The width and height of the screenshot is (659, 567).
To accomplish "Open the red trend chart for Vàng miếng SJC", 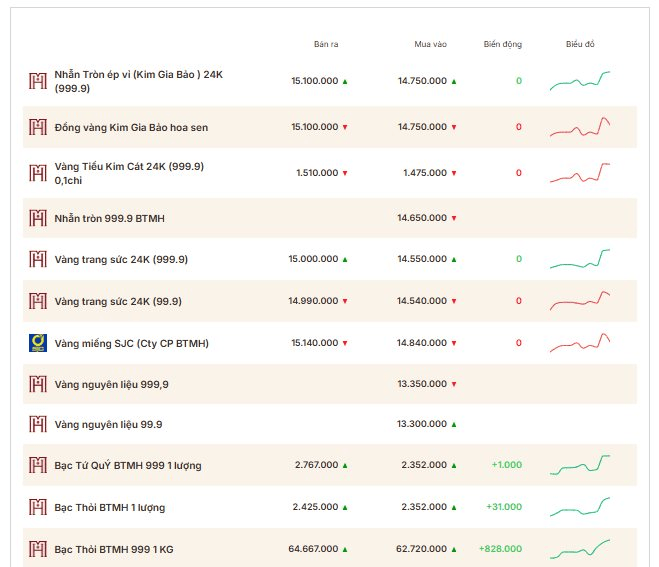I will [x=580, y=343].
